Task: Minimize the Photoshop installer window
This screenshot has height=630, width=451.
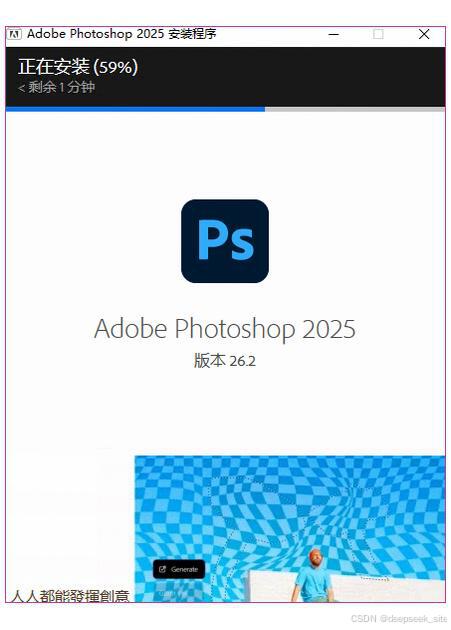Action: point(334,35)
